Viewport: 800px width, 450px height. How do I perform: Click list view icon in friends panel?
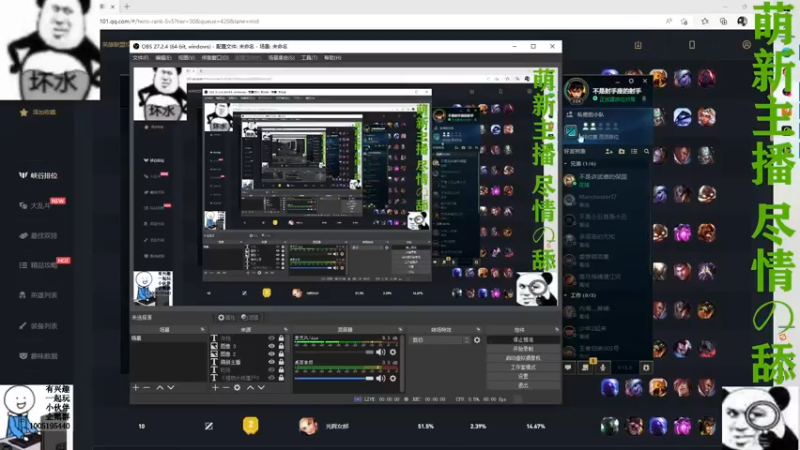(x=634, y=152)
